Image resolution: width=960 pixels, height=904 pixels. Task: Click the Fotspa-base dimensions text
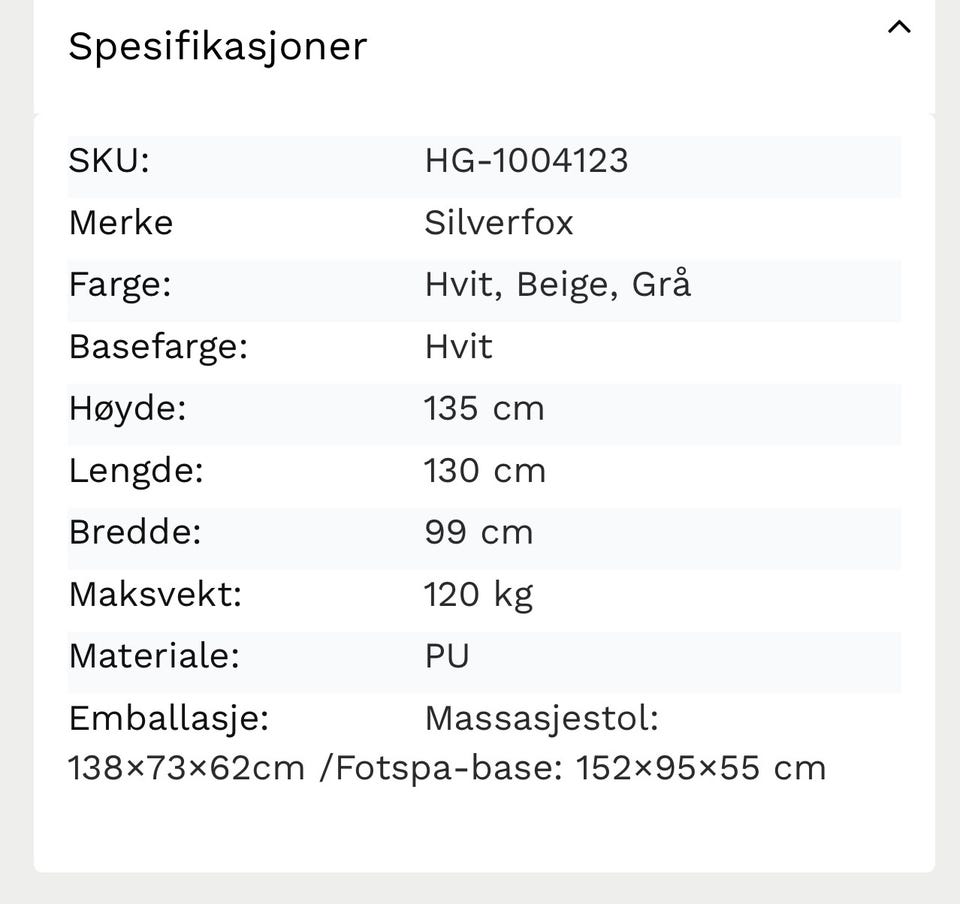tap(580, 768)
